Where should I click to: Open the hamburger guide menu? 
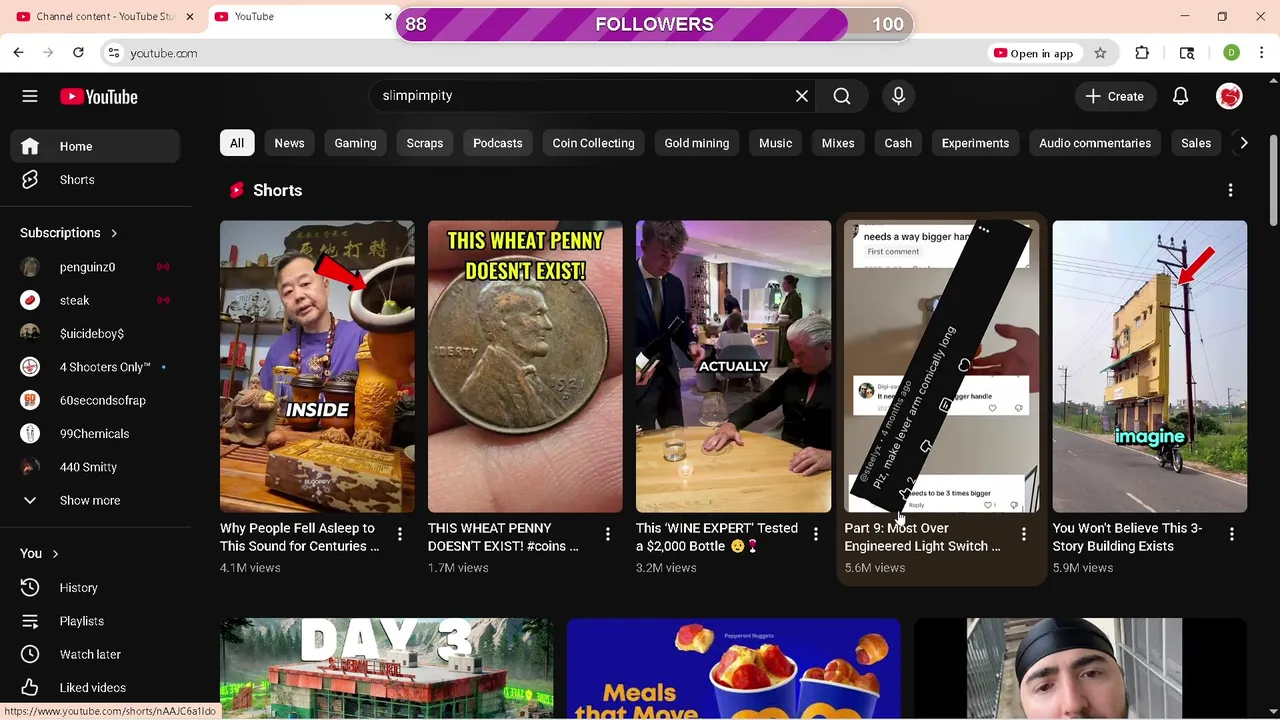coord(30,96)
